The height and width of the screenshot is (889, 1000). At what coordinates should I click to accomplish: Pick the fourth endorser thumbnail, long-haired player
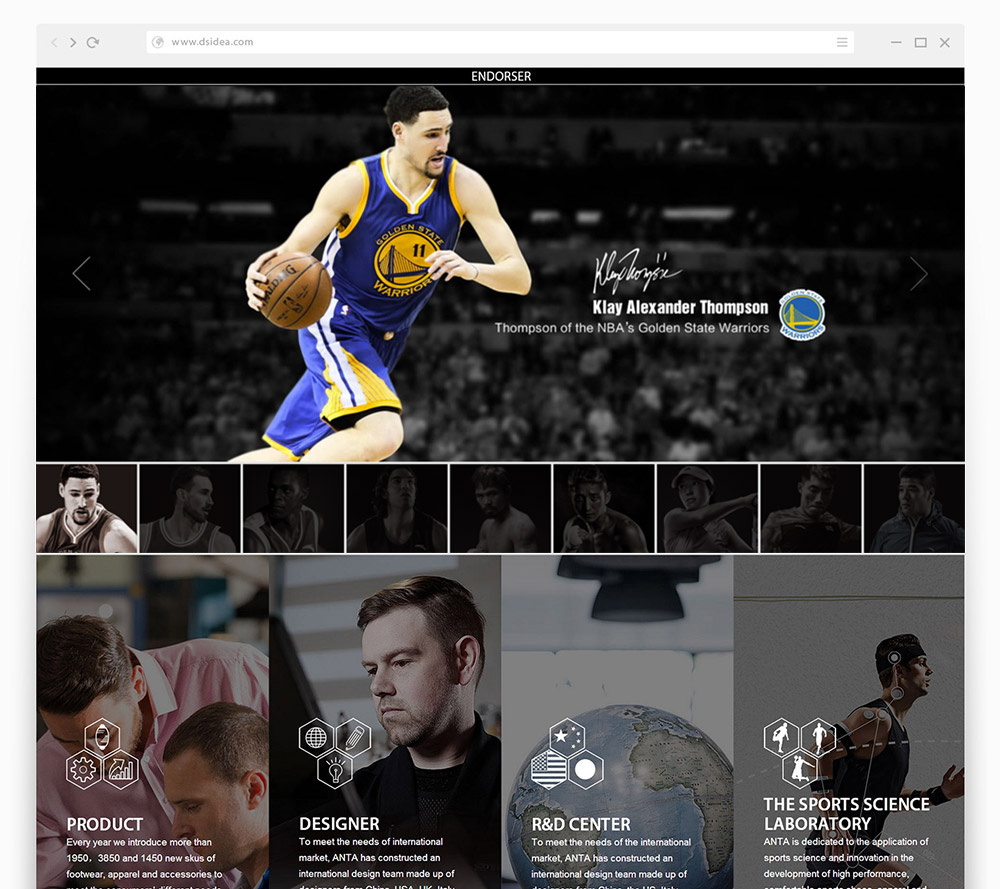point(397,508)
